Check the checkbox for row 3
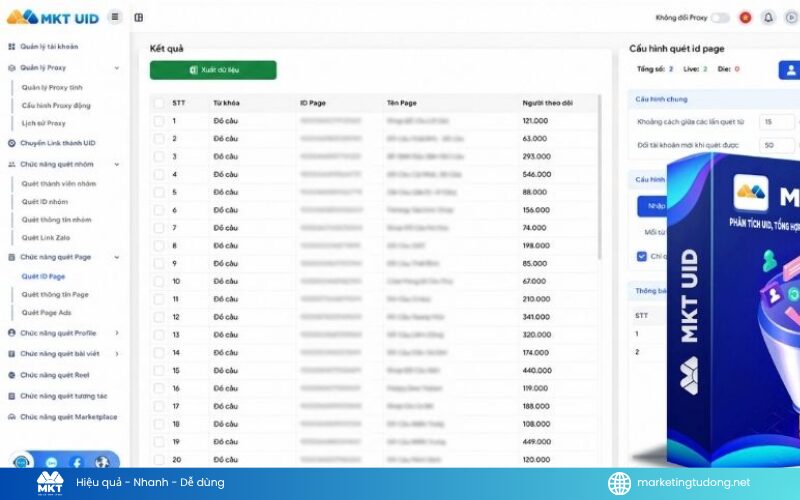 tap(159, 157)
